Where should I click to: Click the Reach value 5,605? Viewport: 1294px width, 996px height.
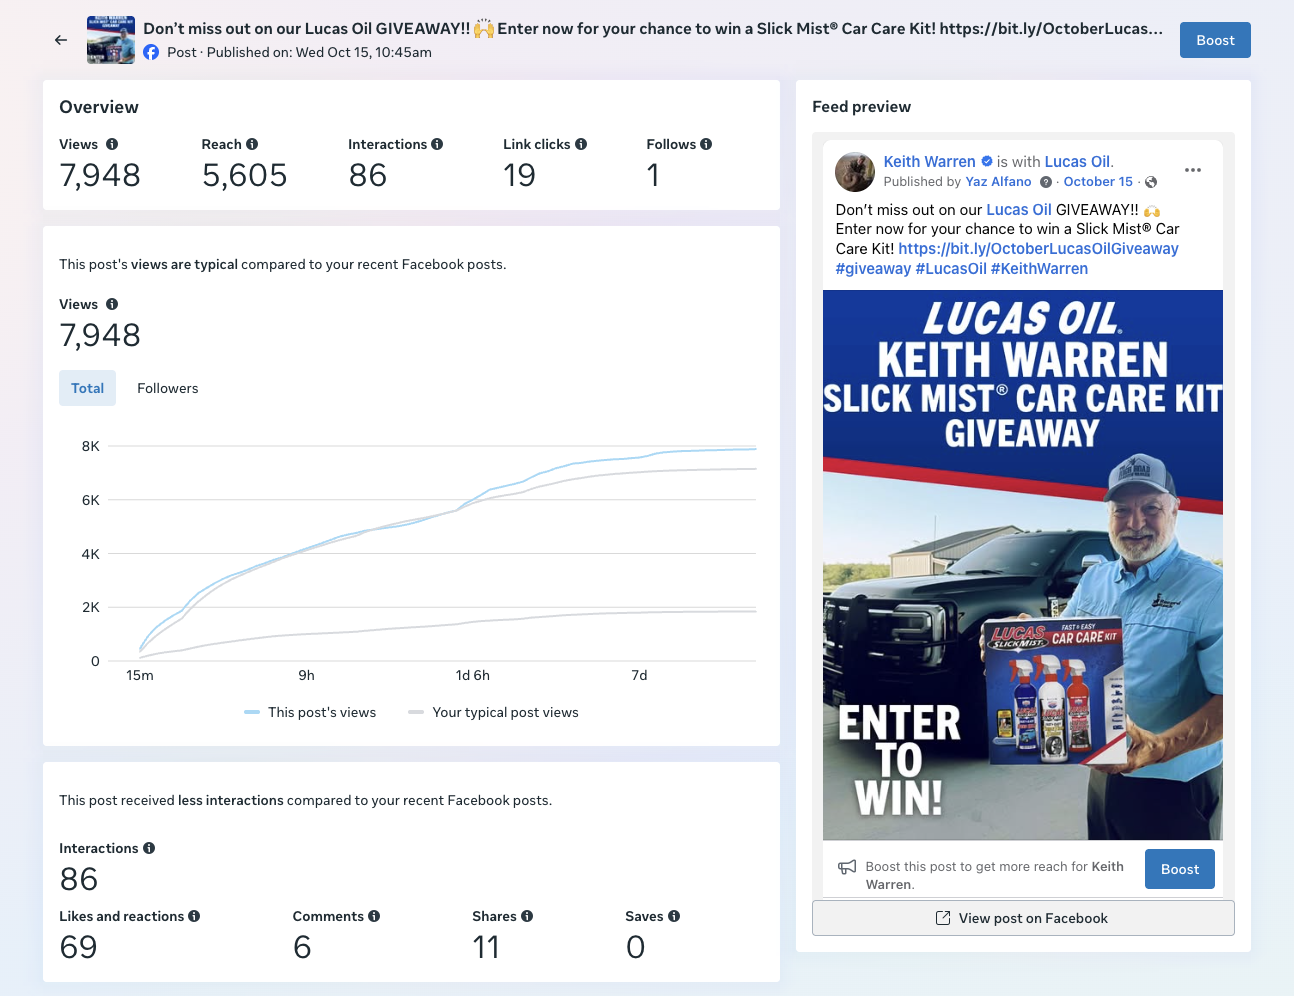coord(244,176)
